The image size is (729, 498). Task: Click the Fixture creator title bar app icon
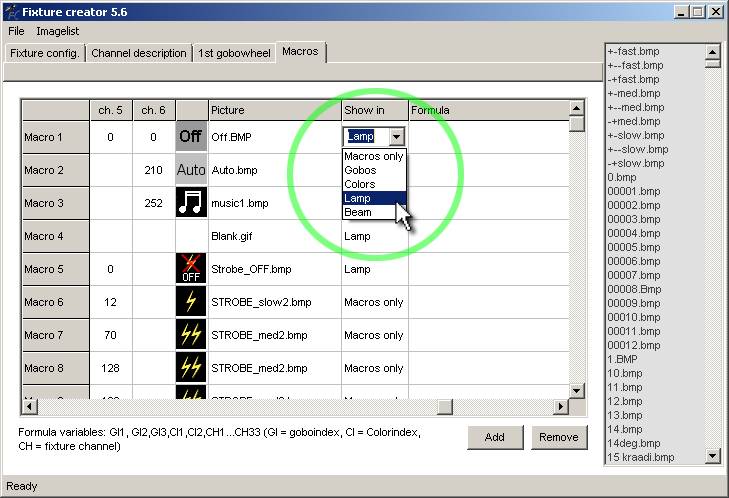11,12
